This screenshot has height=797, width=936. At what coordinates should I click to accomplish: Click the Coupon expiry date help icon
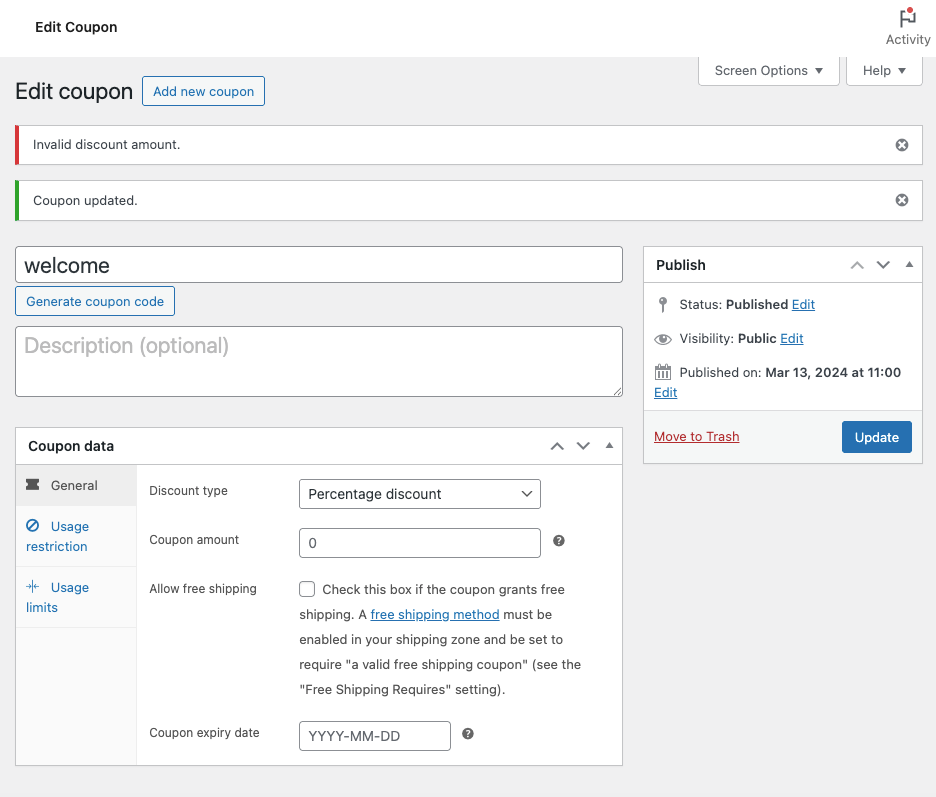point(468,734)
